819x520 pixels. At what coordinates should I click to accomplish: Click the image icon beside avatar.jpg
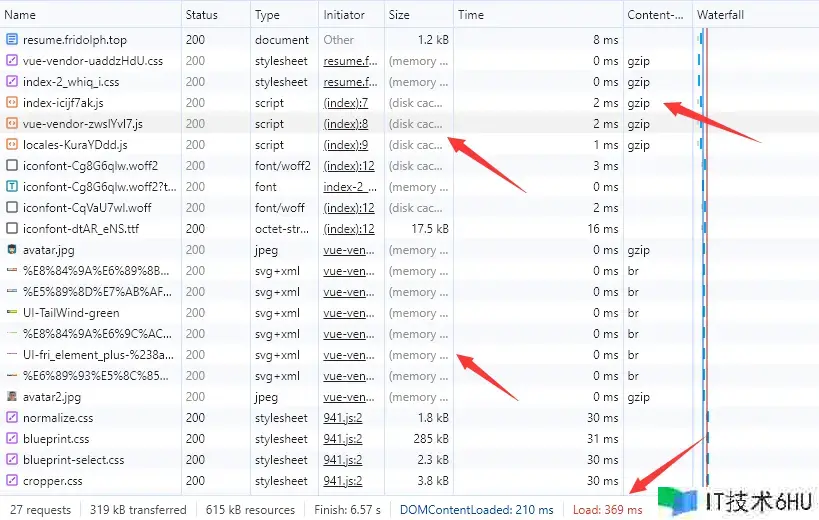[12, 250]
